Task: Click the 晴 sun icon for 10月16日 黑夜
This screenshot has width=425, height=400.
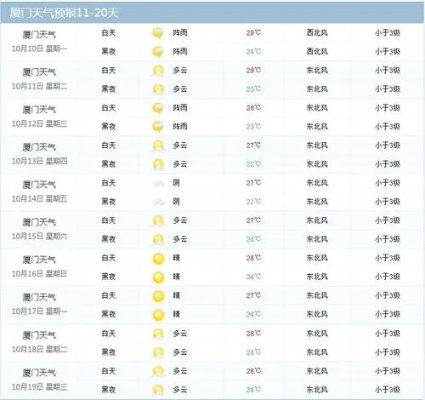Action: 158,277
